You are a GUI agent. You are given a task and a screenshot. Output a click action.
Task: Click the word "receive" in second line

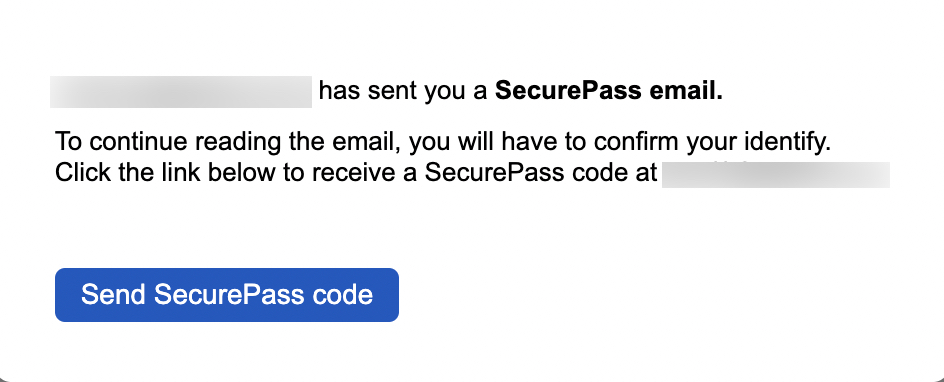pyautogui.click(x=360, y=173)
